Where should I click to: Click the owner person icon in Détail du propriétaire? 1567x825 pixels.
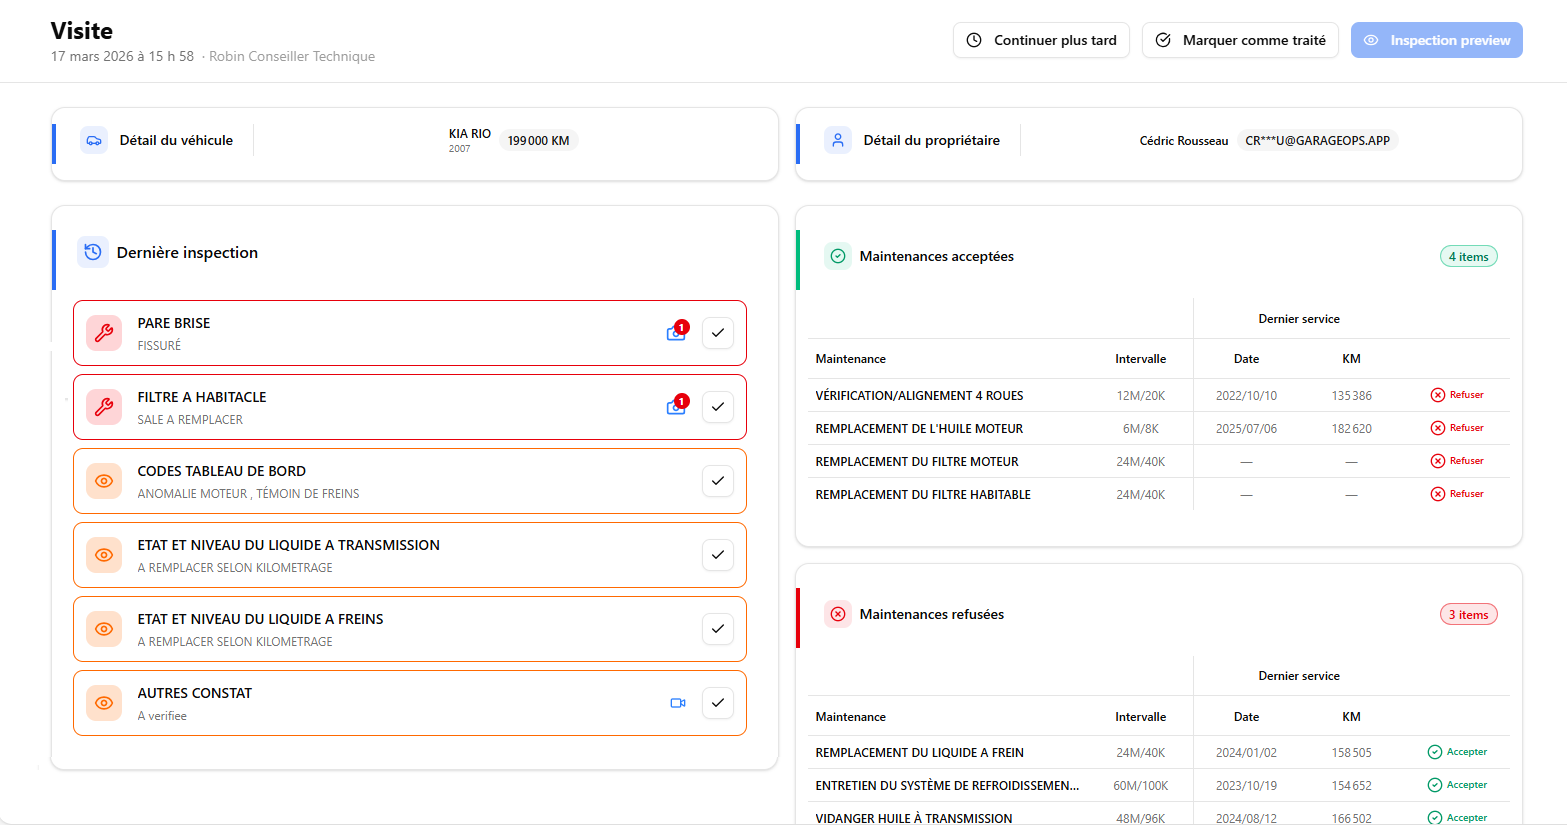point(838,140)
